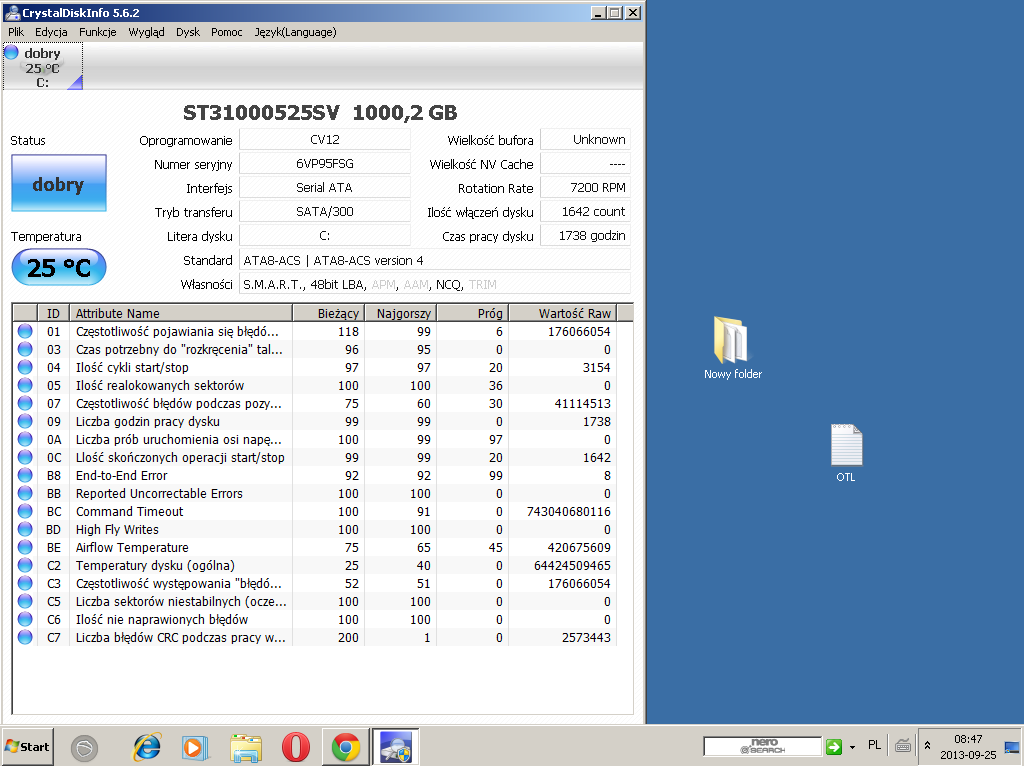
Task: Click the ID column header
Action: coord(53,313)
